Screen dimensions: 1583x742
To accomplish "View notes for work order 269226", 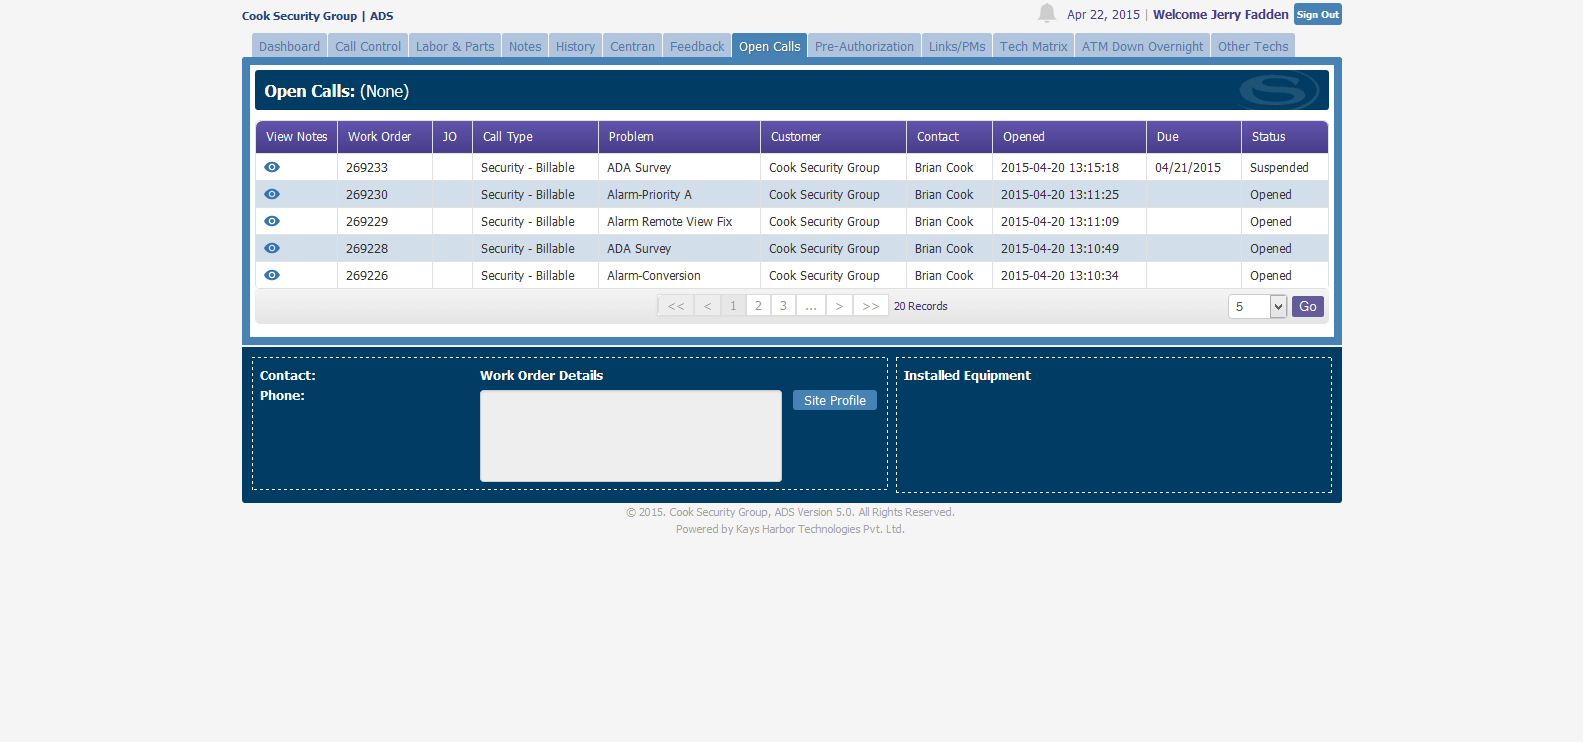I will [272, 275].
